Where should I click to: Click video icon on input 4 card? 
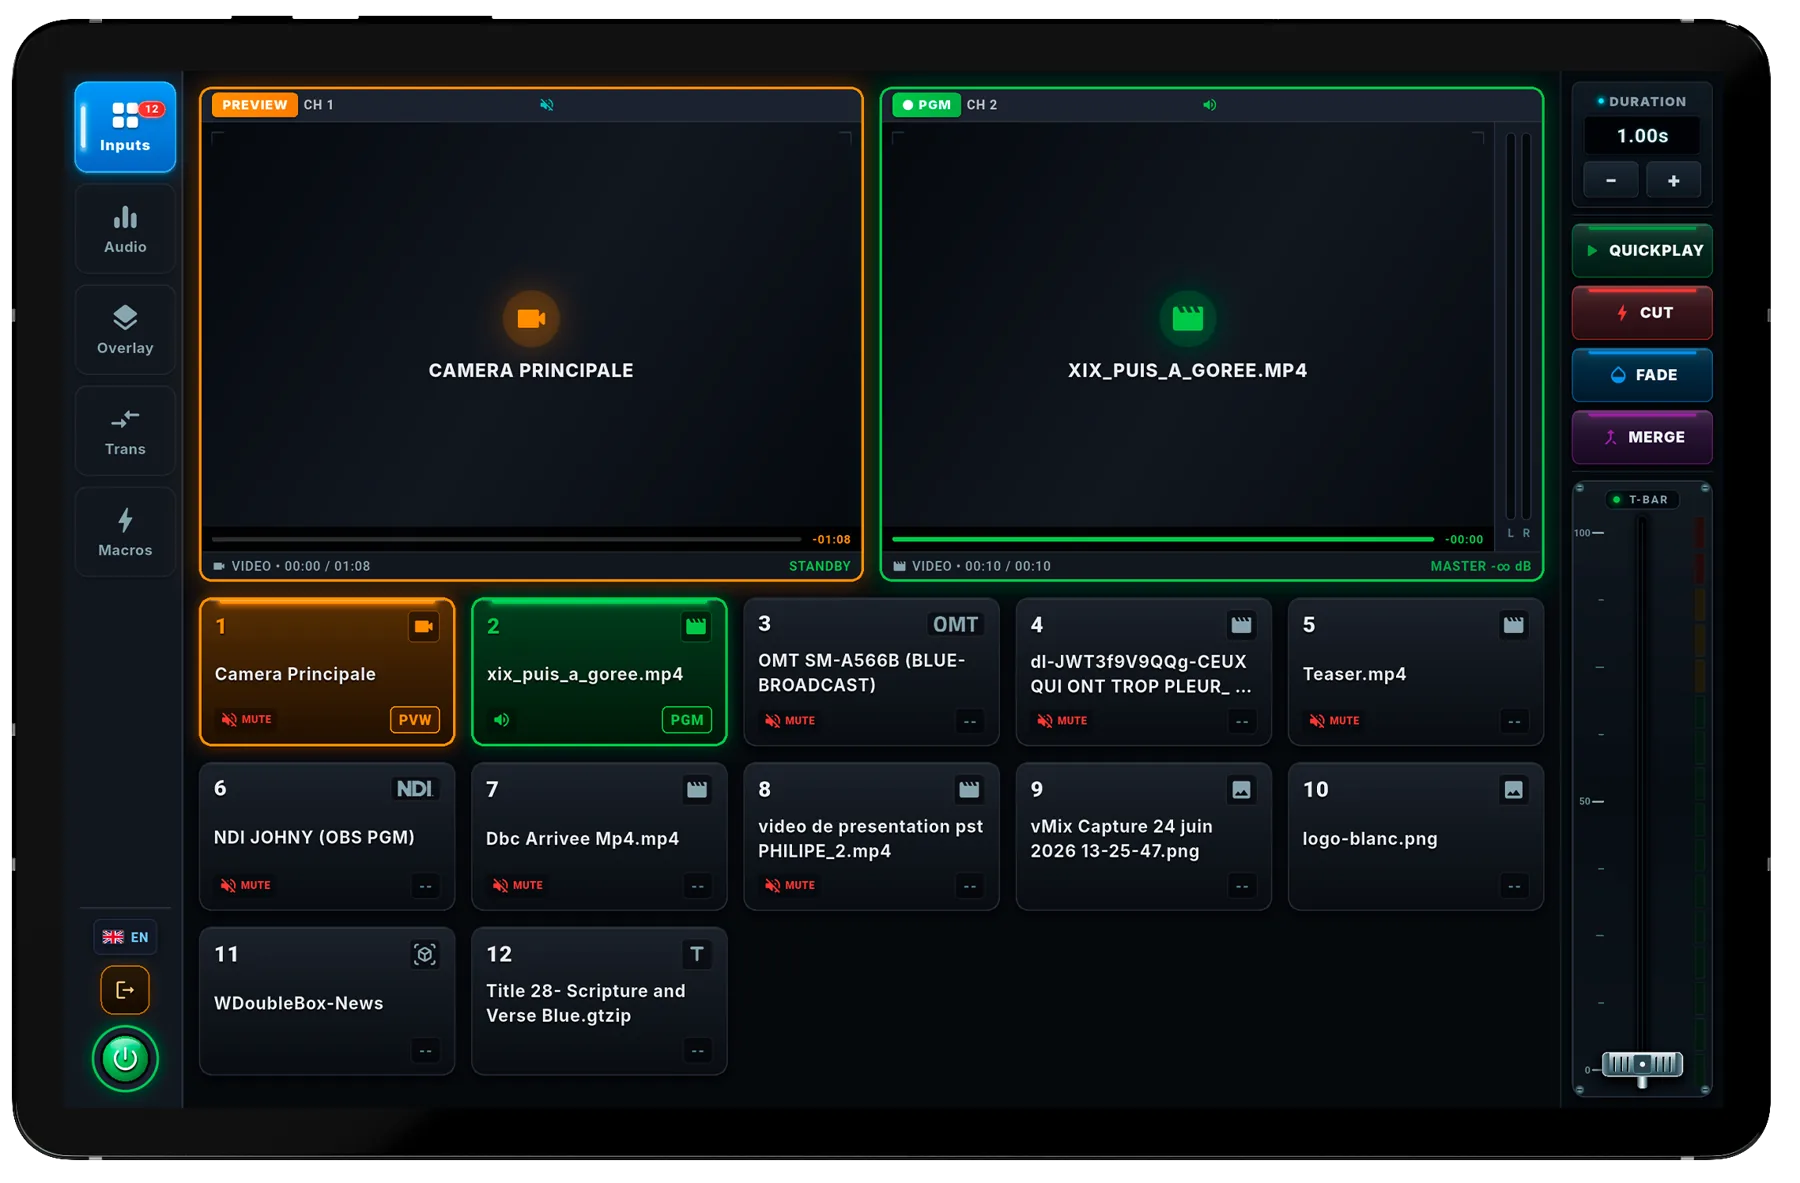point(1241,625)
